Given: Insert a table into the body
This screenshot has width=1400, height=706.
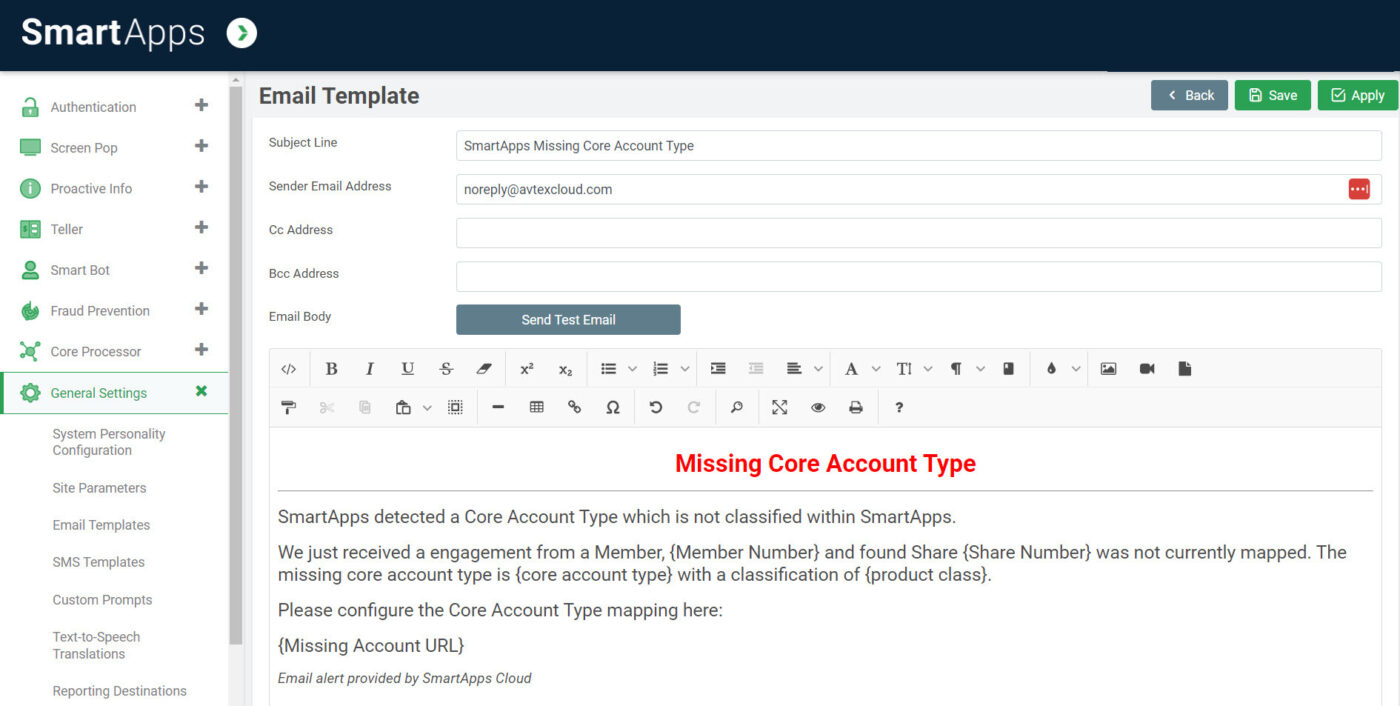Looking at the screenshot, I should click(x=536, y=407).
